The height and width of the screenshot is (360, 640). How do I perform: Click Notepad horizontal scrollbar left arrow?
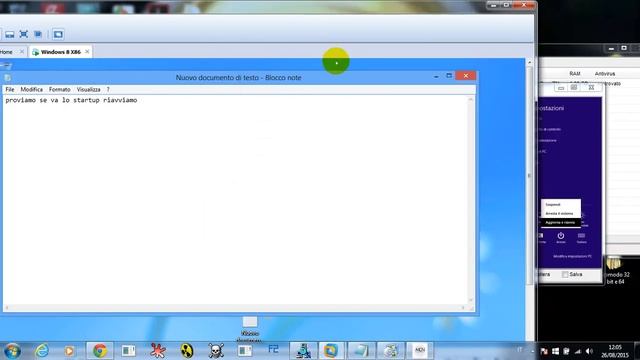click(x=7, y=308)
